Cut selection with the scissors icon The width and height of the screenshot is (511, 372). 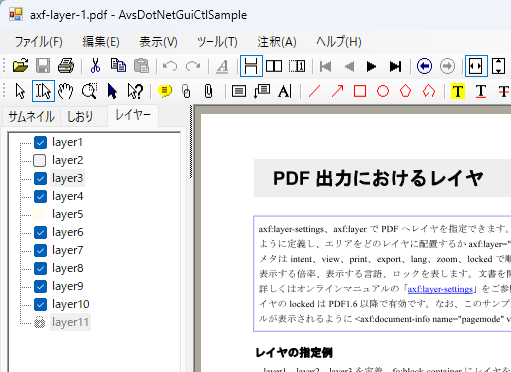point(95,66)
